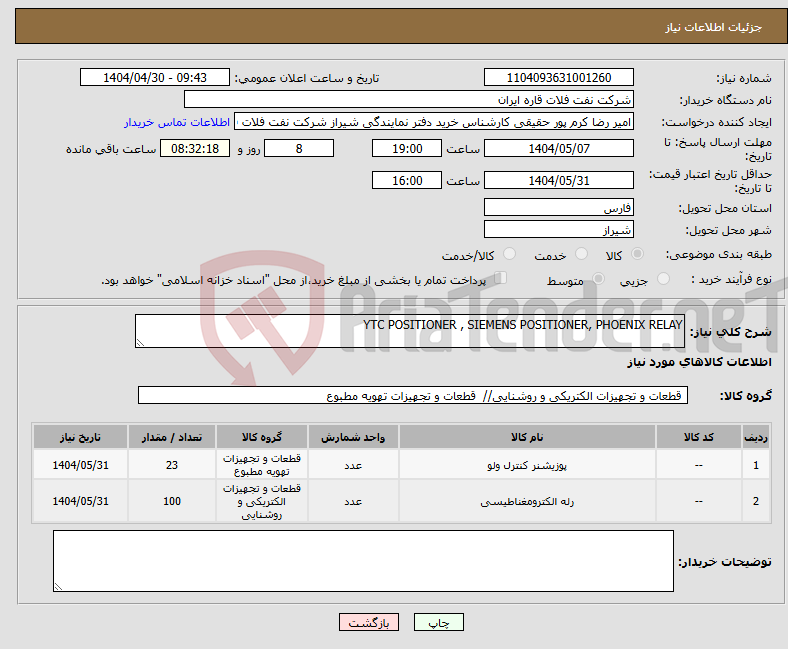Click the general description text area
788x649 pixels.
click(410, 331)
